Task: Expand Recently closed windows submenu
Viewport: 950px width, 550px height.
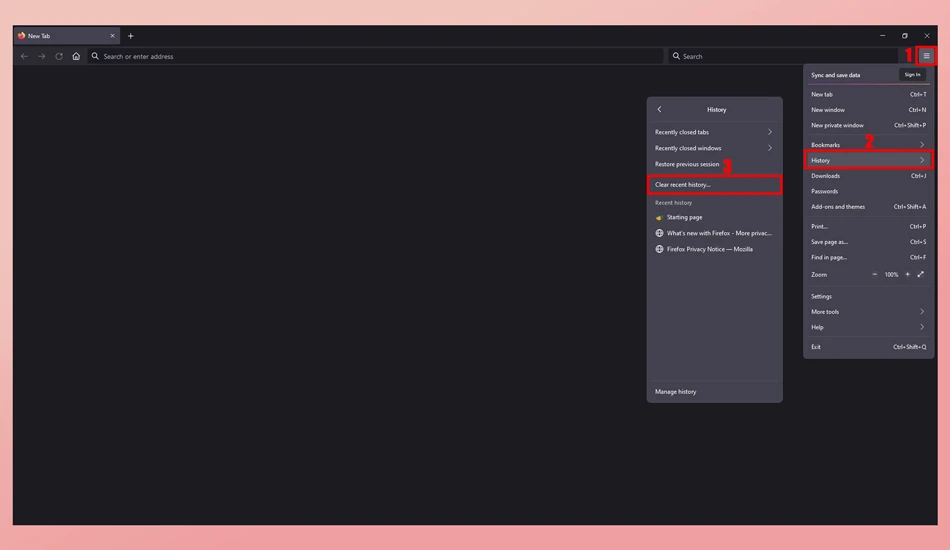Action: [714, 148]
